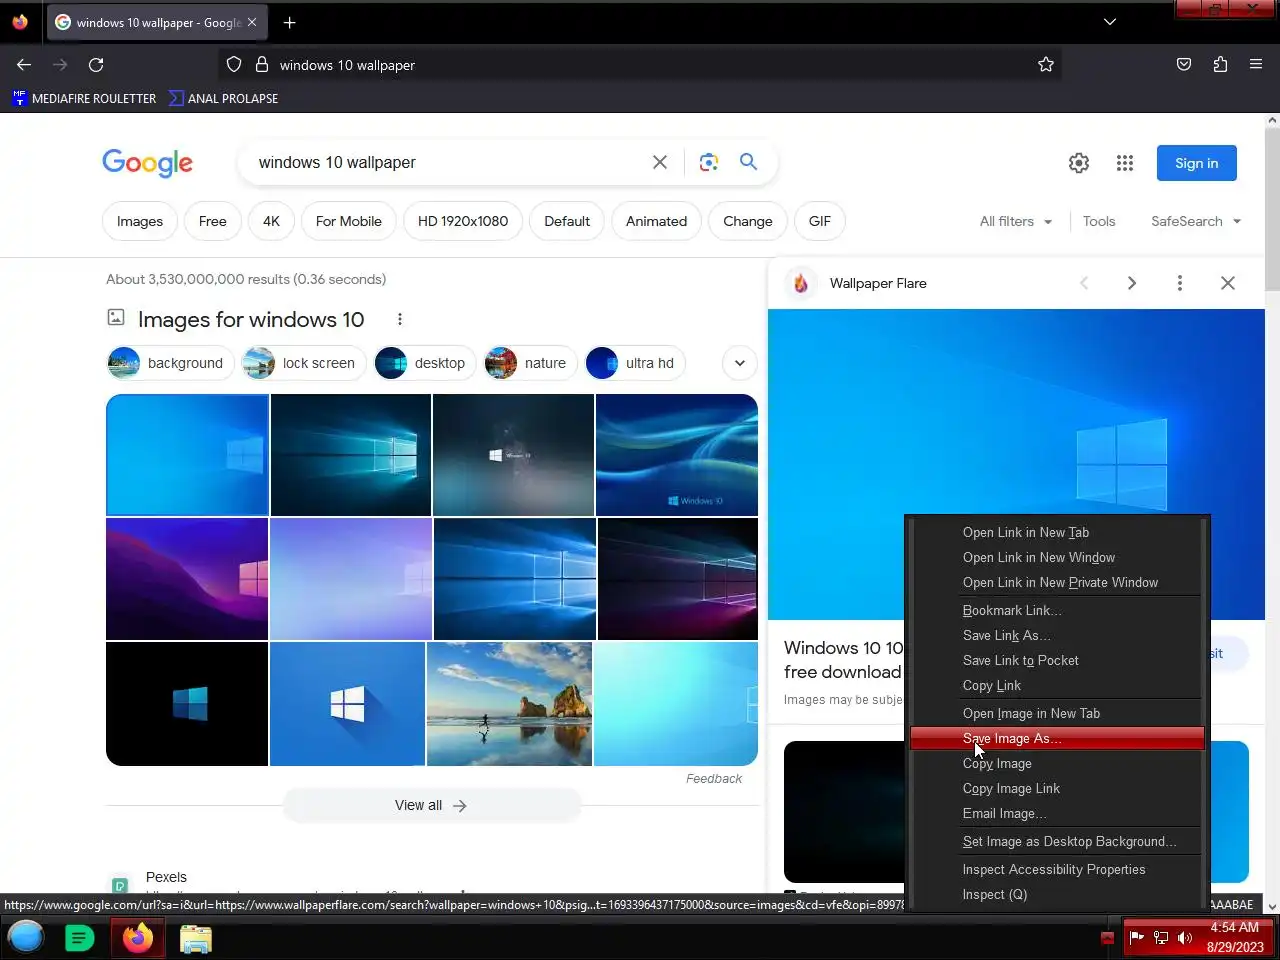
Task: Click View all images button
Action: click(x=431, y=805)
